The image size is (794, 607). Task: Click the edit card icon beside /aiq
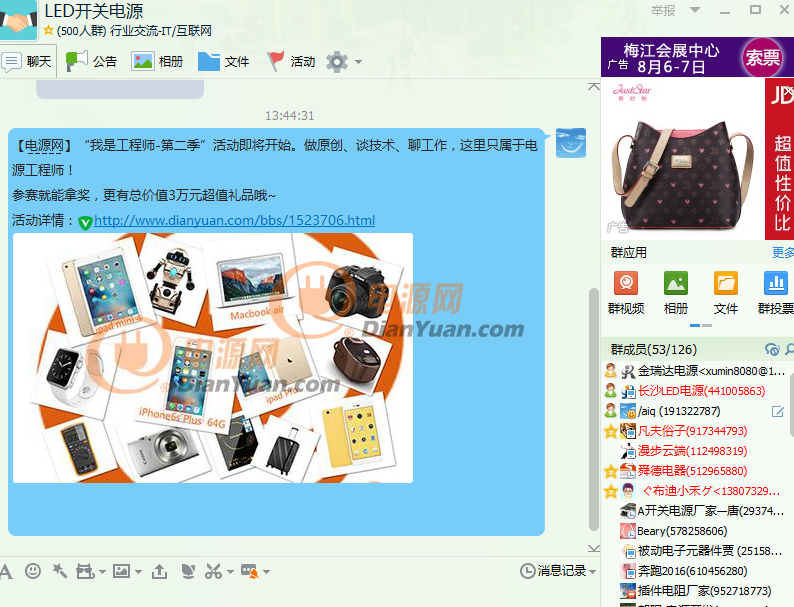pos(778,411)
